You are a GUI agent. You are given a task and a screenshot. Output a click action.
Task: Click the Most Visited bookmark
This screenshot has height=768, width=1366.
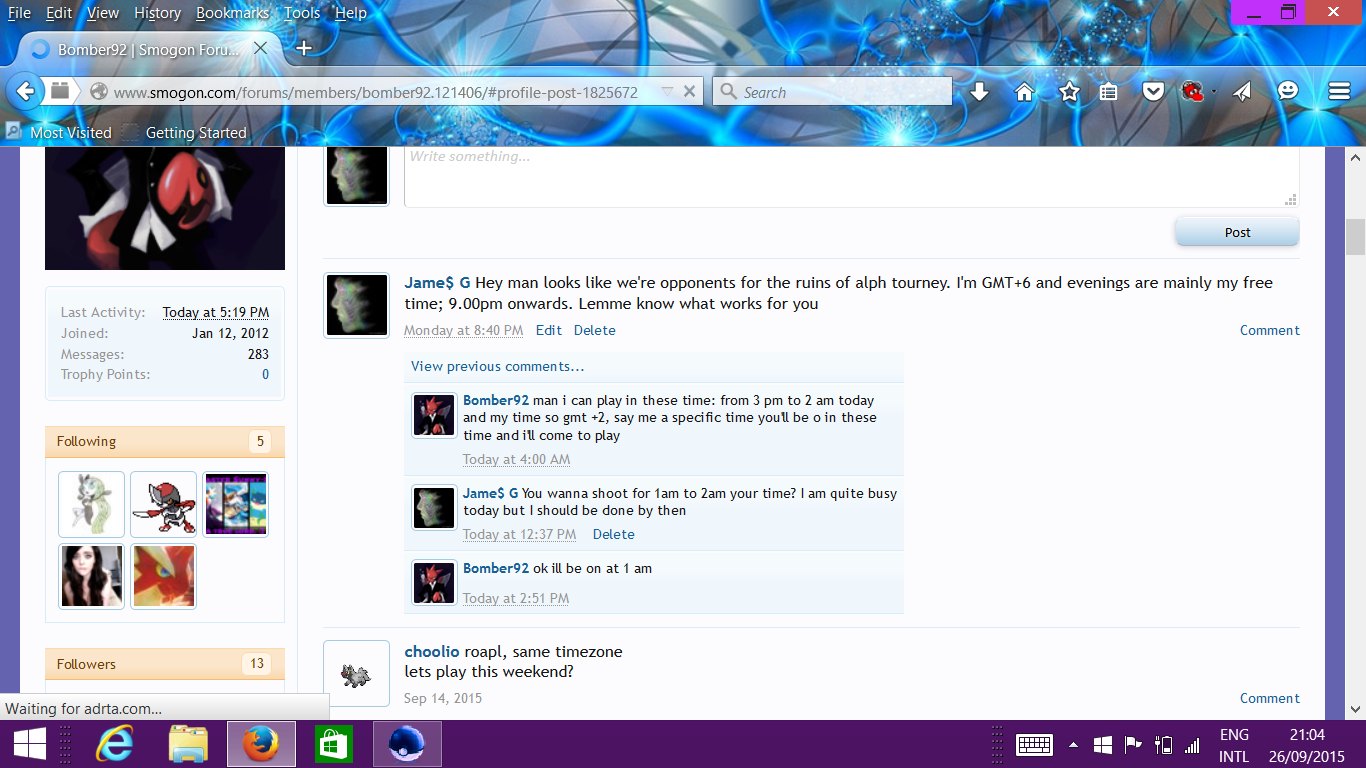[59, 132]
